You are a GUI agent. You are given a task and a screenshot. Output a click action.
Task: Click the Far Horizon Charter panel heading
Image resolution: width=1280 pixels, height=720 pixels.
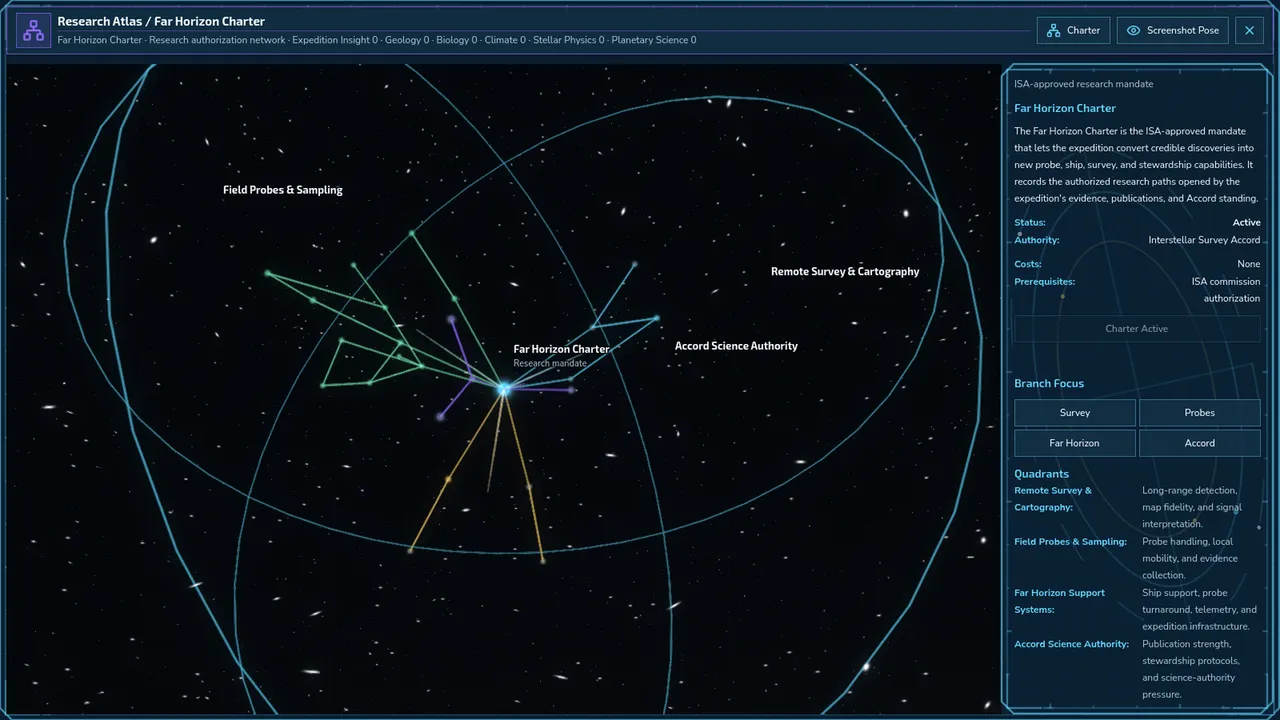[x=1065, y=108]
